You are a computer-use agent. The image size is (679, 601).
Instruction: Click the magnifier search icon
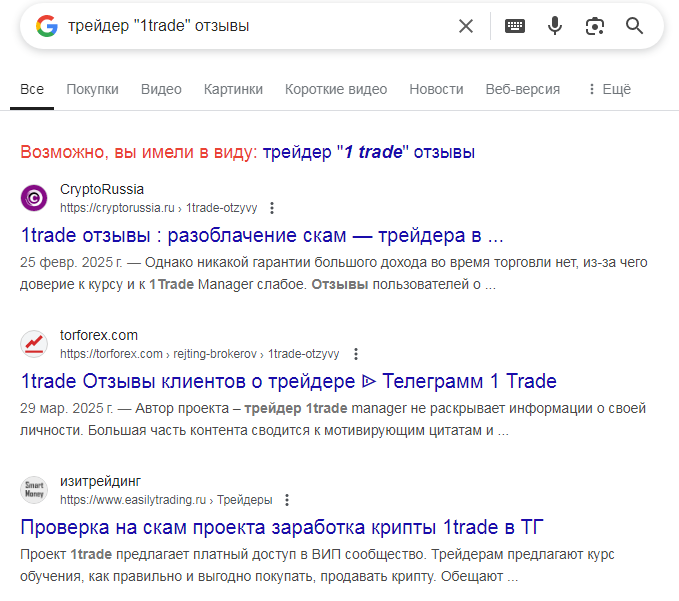click(x=634, y=26)
